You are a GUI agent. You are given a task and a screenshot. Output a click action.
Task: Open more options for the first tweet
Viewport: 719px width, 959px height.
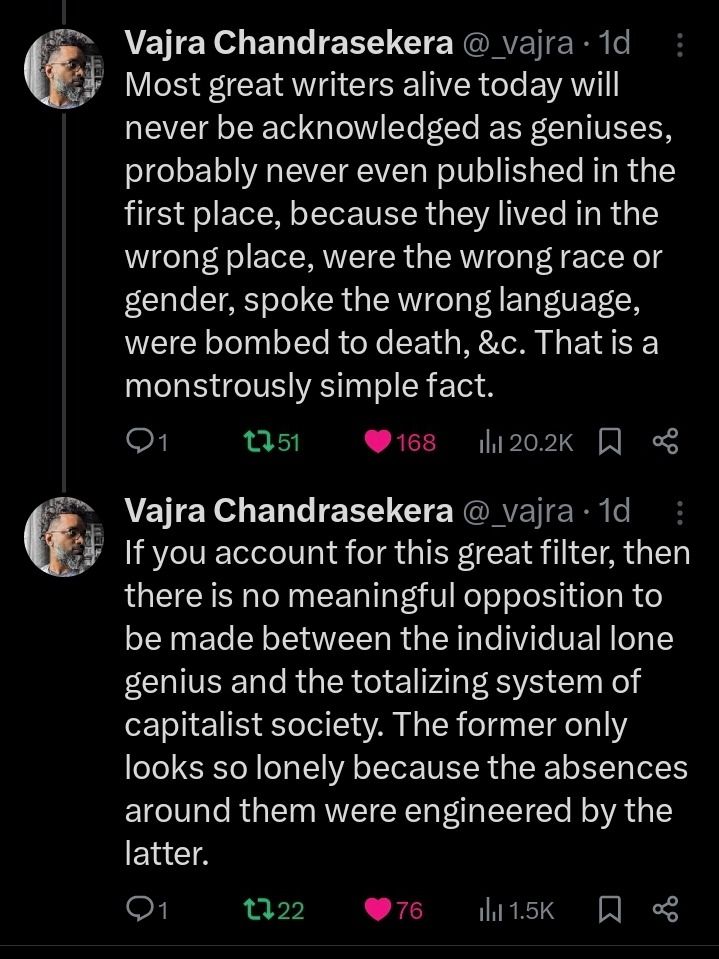pyautogui.click(x=681, y=46)
